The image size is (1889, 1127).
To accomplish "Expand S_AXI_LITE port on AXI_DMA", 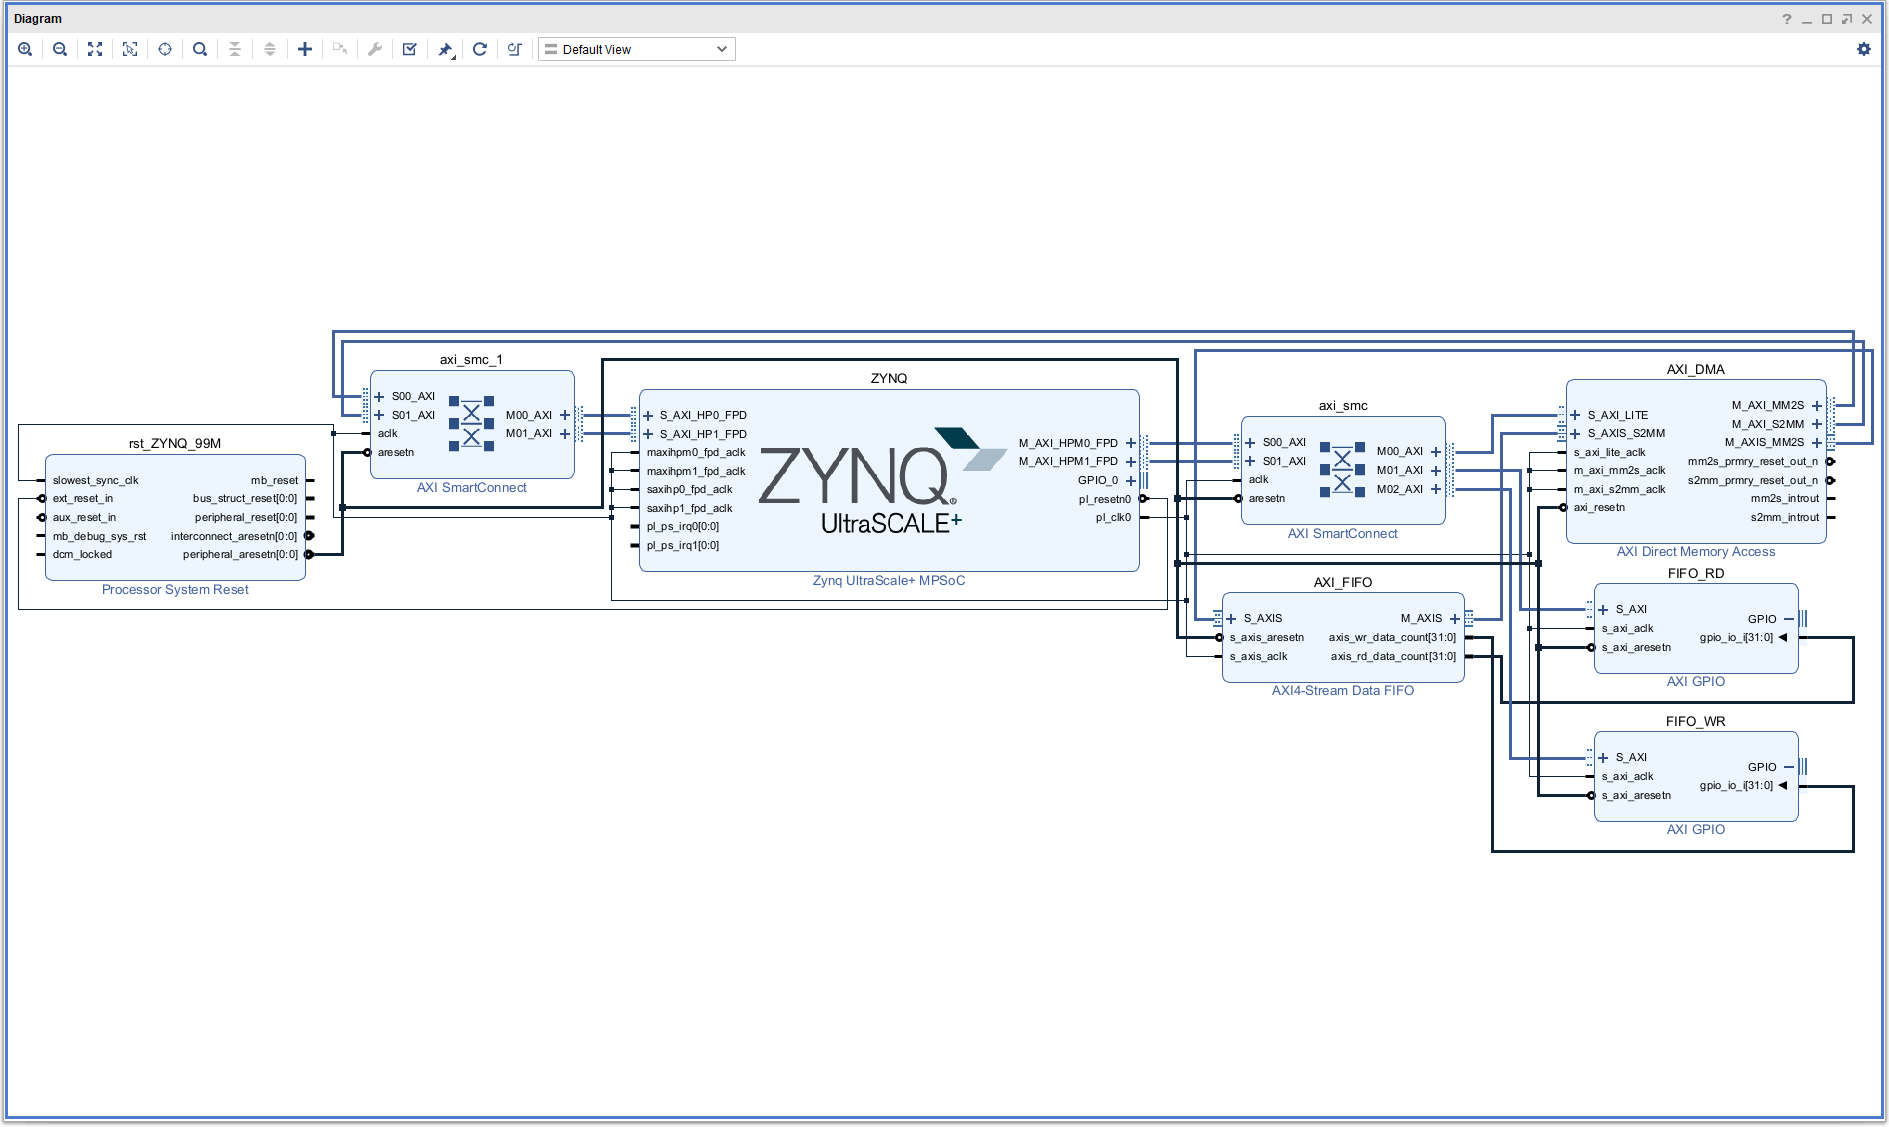I will 1576,415.
